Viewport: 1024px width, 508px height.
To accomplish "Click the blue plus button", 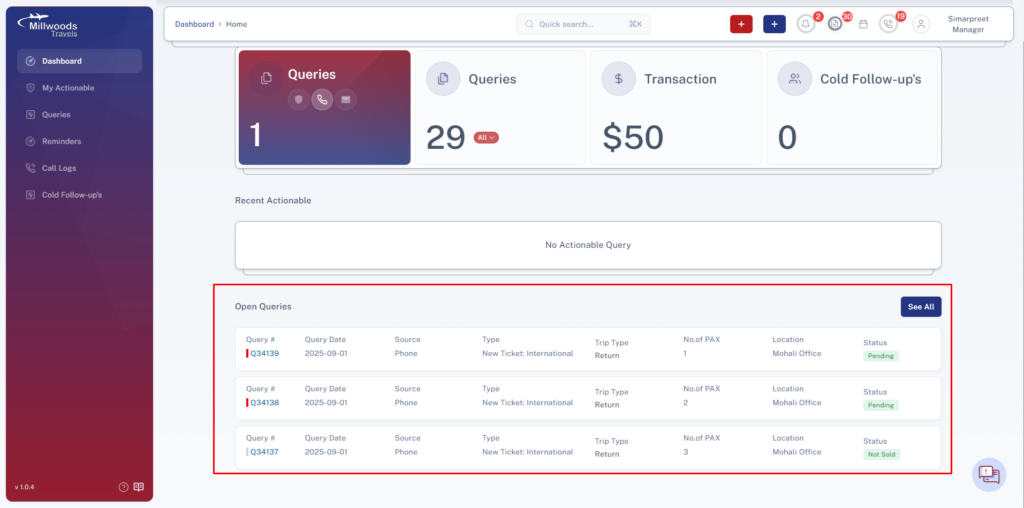I will (x=775, y=24).
